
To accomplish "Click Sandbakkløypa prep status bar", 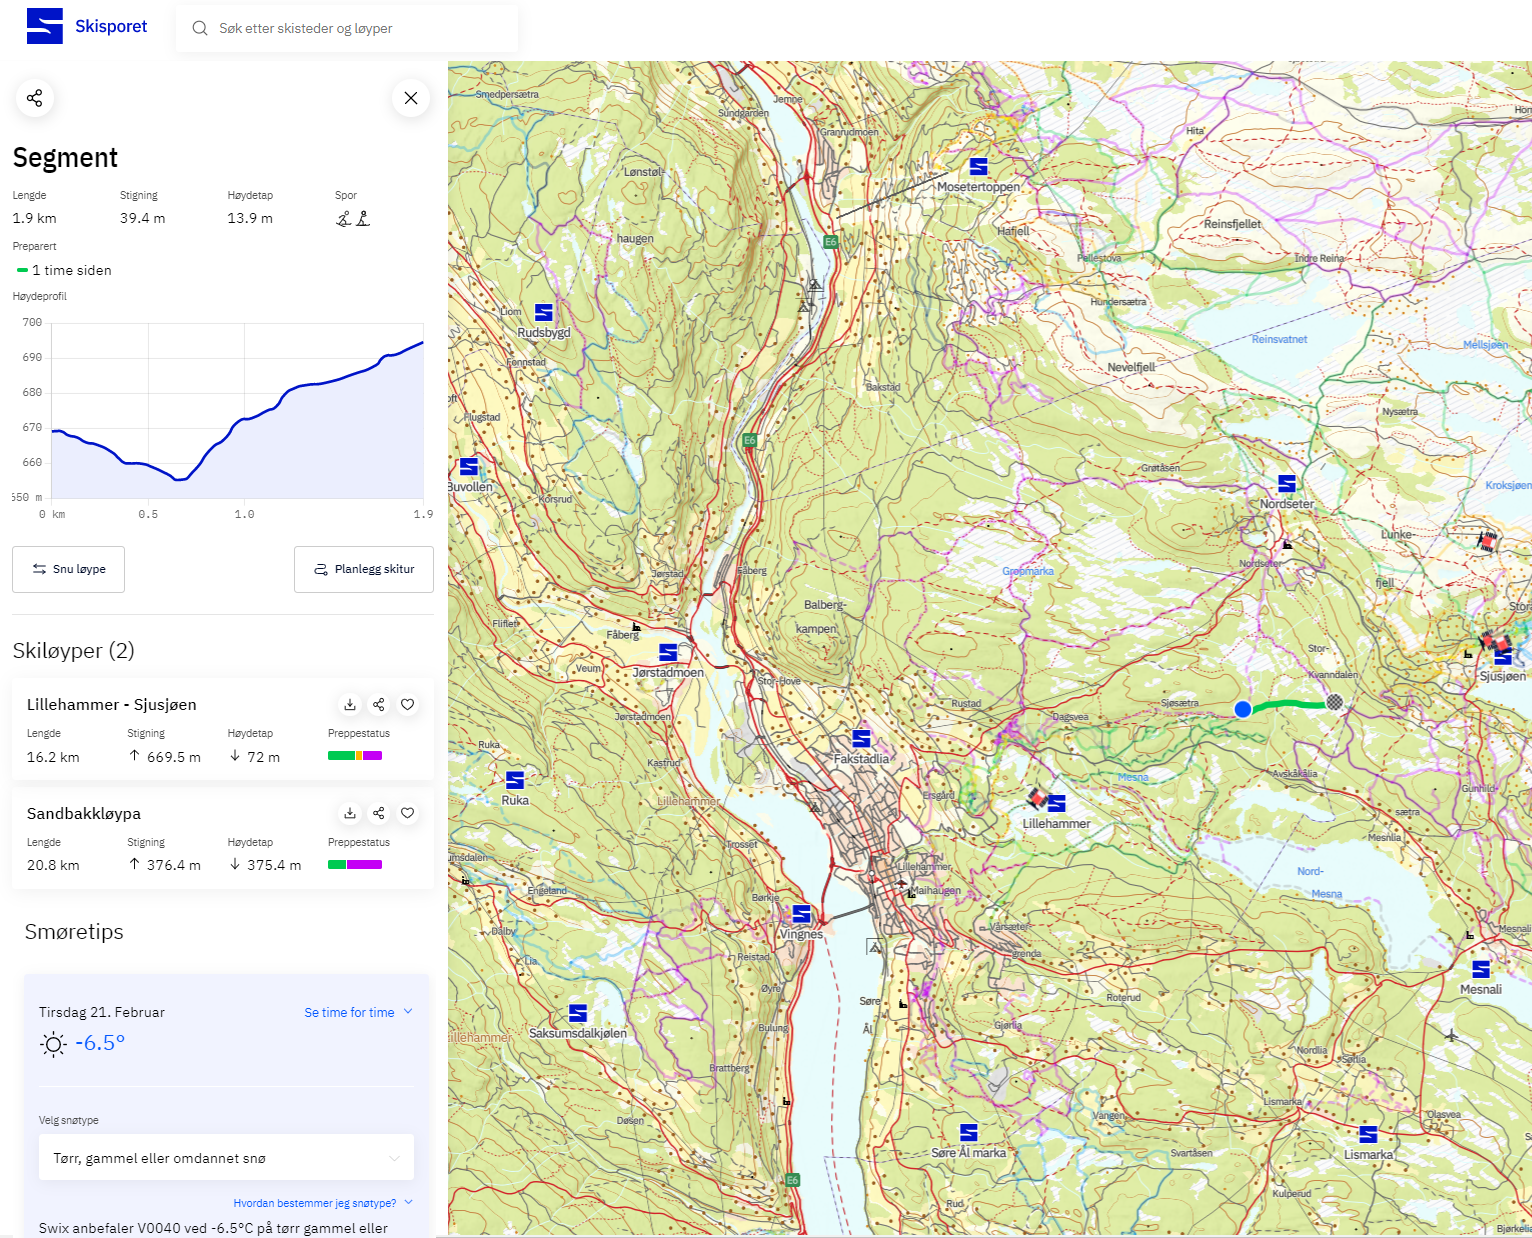I will point(355,865).
